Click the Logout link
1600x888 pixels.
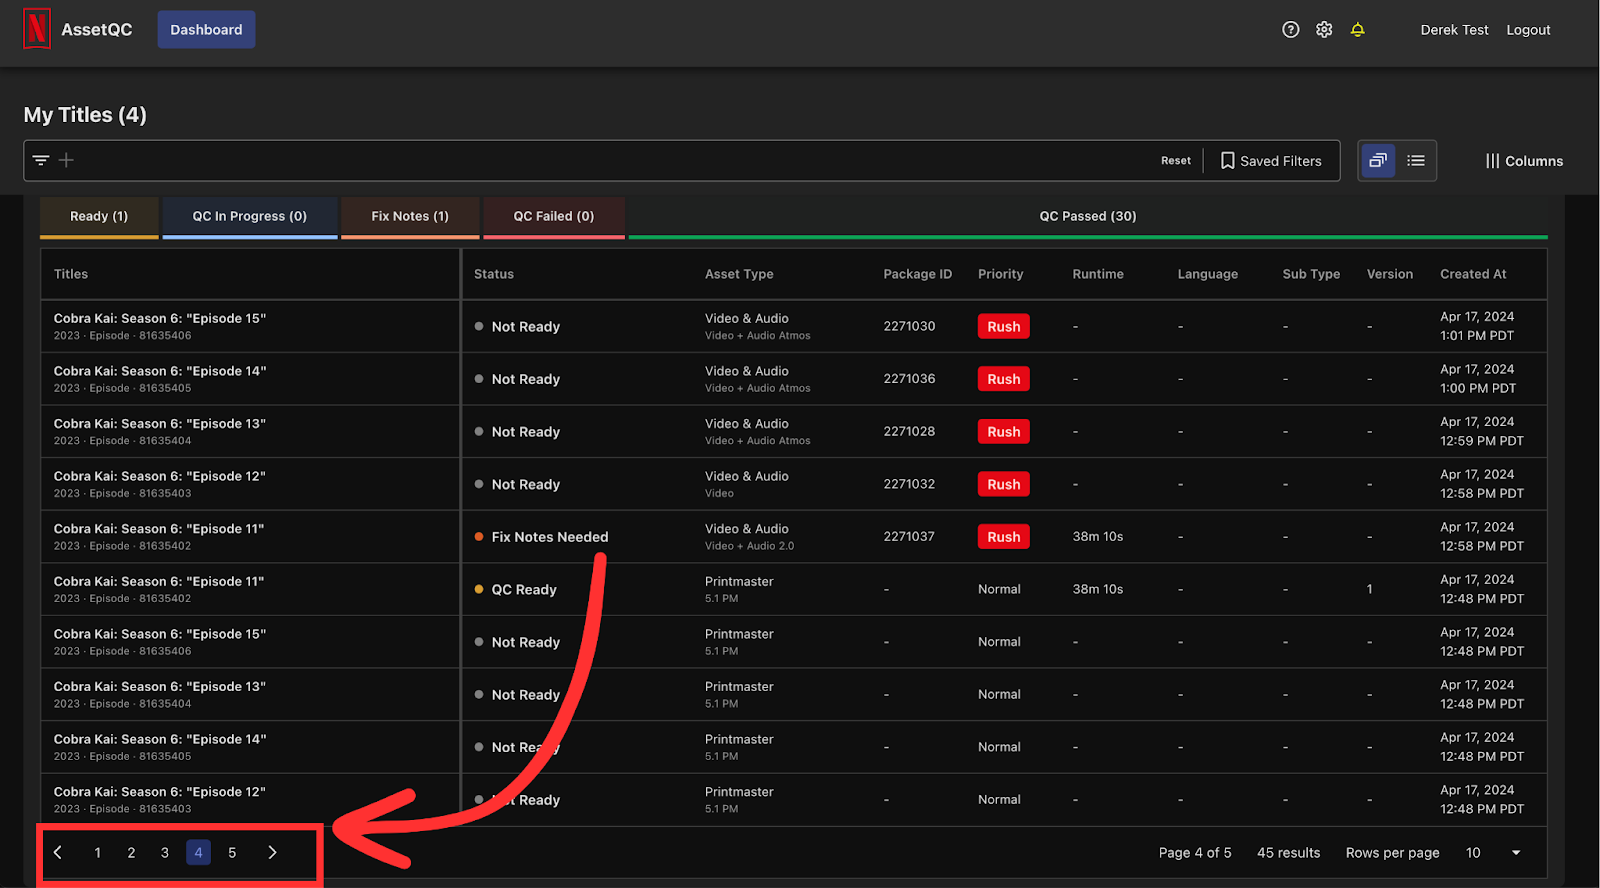click(x=1528, y=30)
